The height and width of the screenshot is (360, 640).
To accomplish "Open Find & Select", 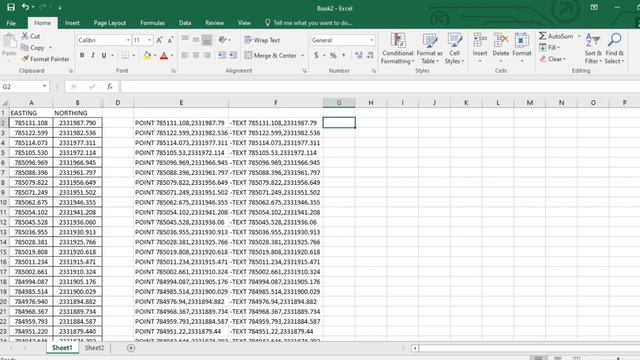I will pos(614,49).
